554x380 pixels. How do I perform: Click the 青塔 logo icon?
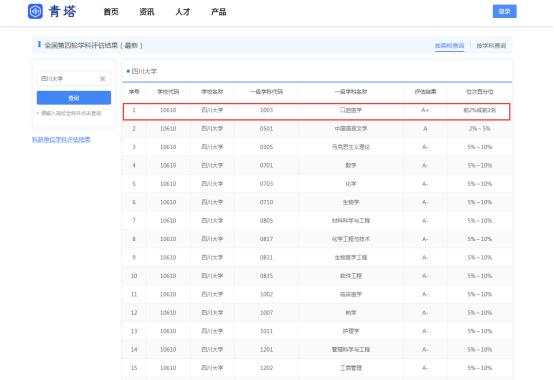[x=35, y=11]
